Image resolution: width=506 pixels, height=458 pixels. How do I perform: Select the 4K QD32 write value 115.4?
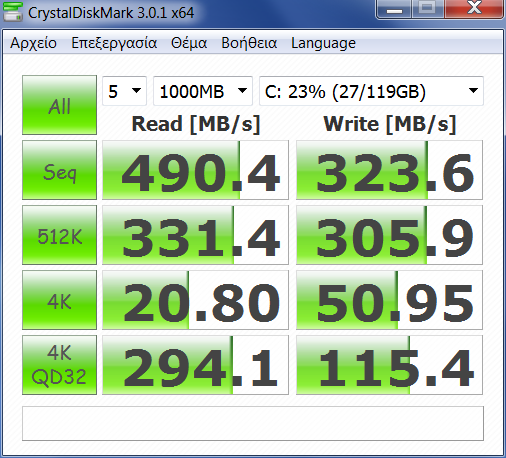pyautogui.click(x=389, y=365)
